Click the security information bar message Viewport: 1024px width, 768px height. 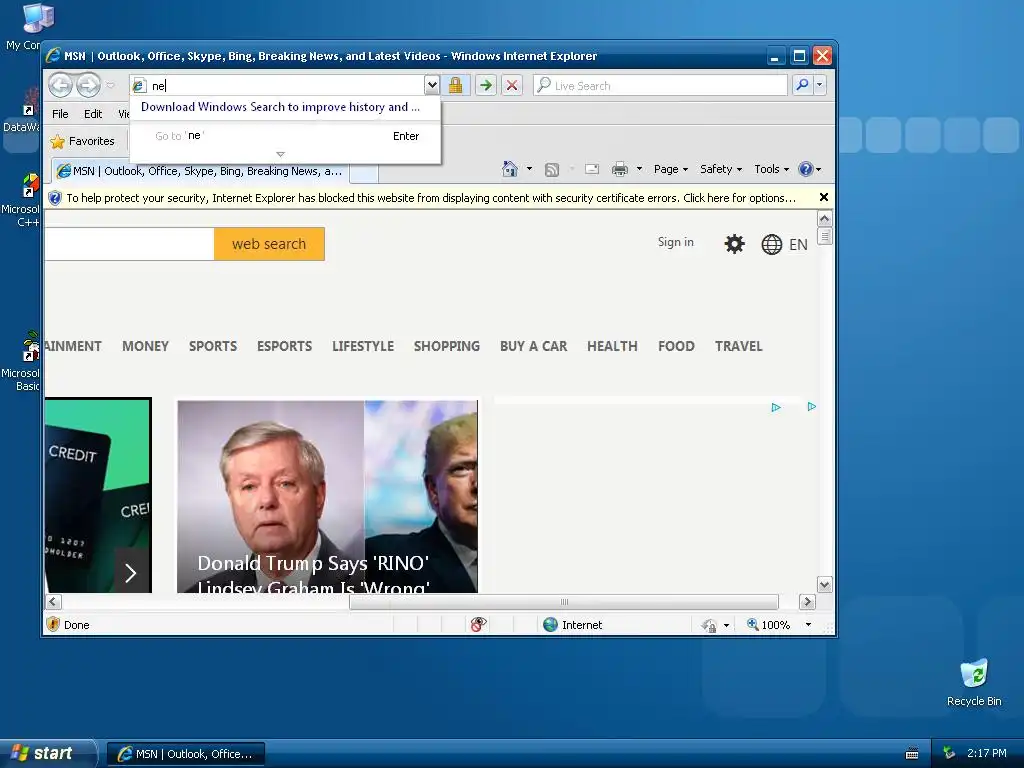coord(430,198)
